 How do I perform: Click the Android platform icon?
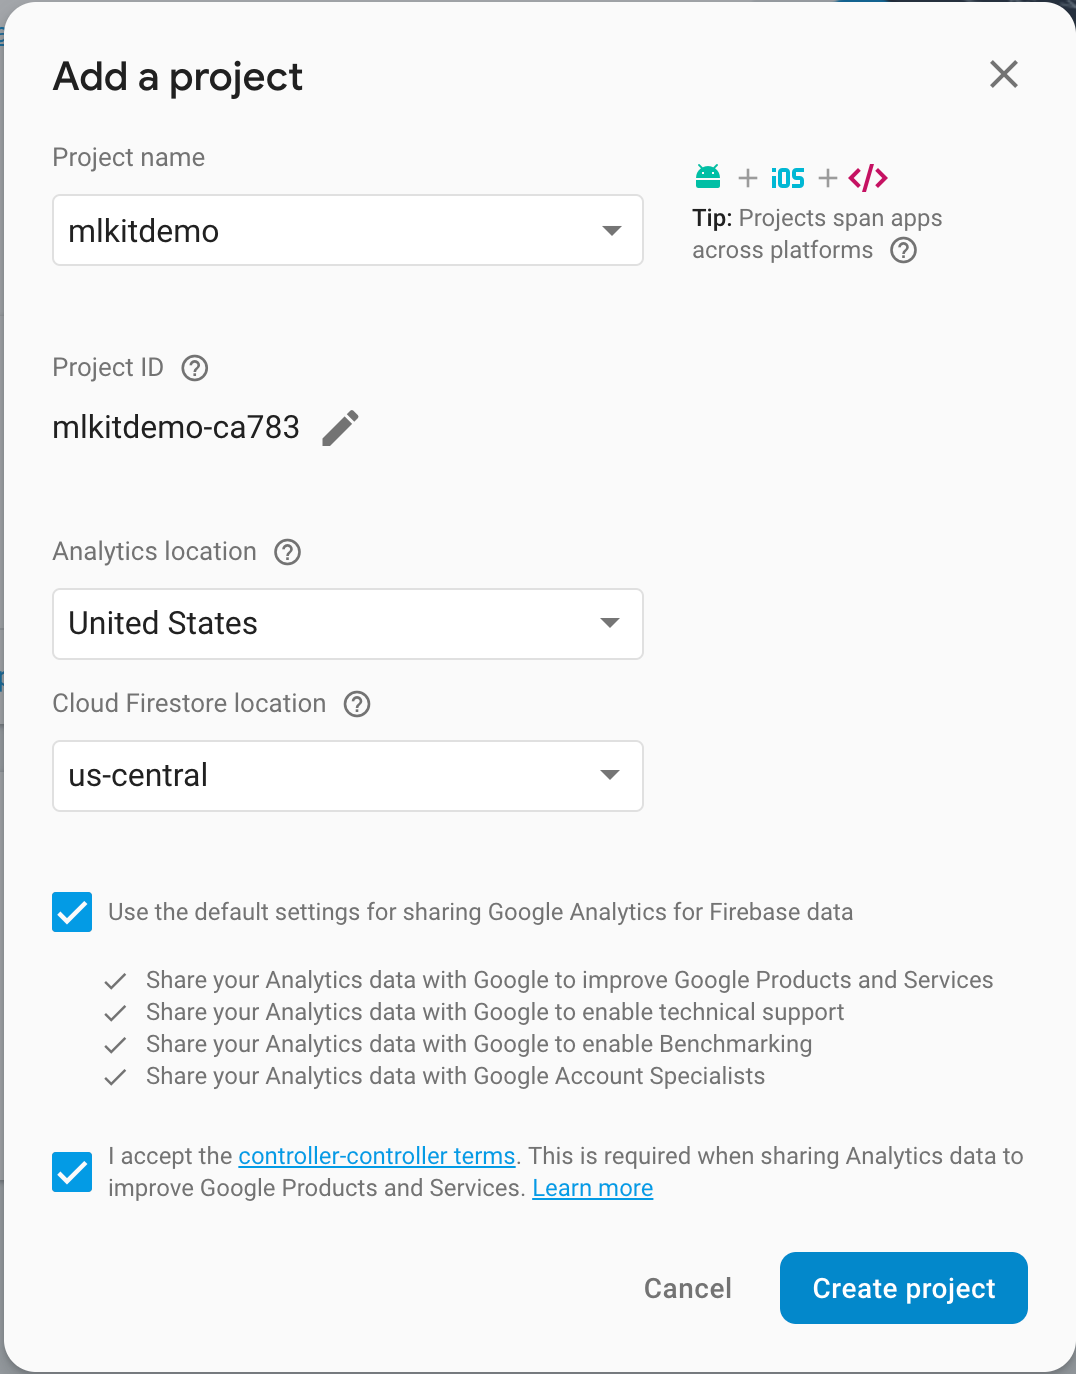[708, 177]
